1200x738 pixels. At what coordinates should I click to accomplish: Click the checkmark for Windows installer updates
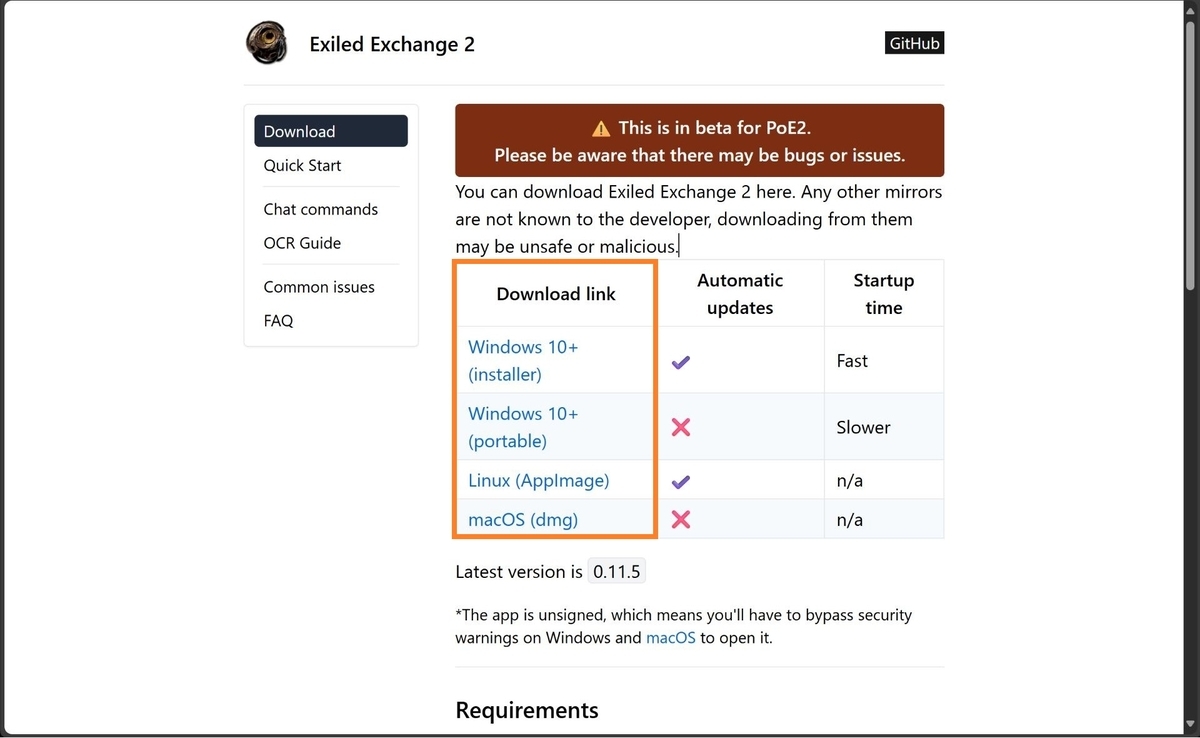tap(681, 361)
